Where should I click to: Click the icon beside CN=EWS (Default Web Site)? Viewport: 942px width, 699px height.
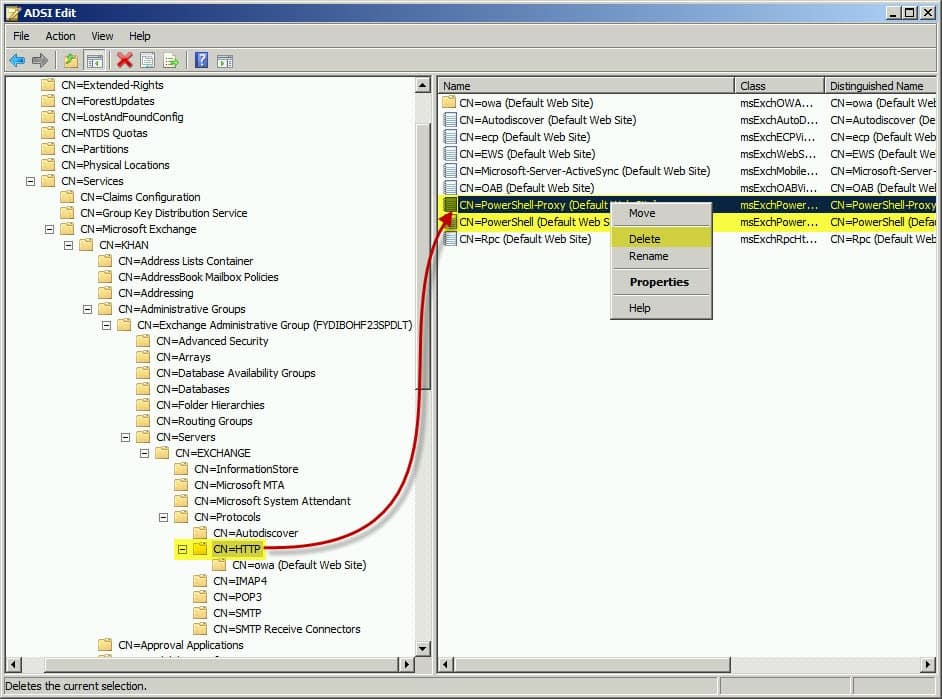pyautogui.click(x=449, y=154)
